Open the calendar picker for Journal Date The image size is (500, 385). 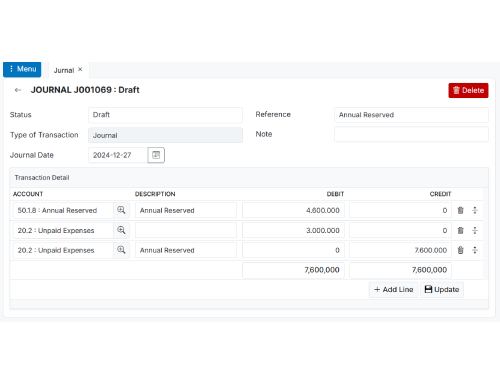[156, 155]
